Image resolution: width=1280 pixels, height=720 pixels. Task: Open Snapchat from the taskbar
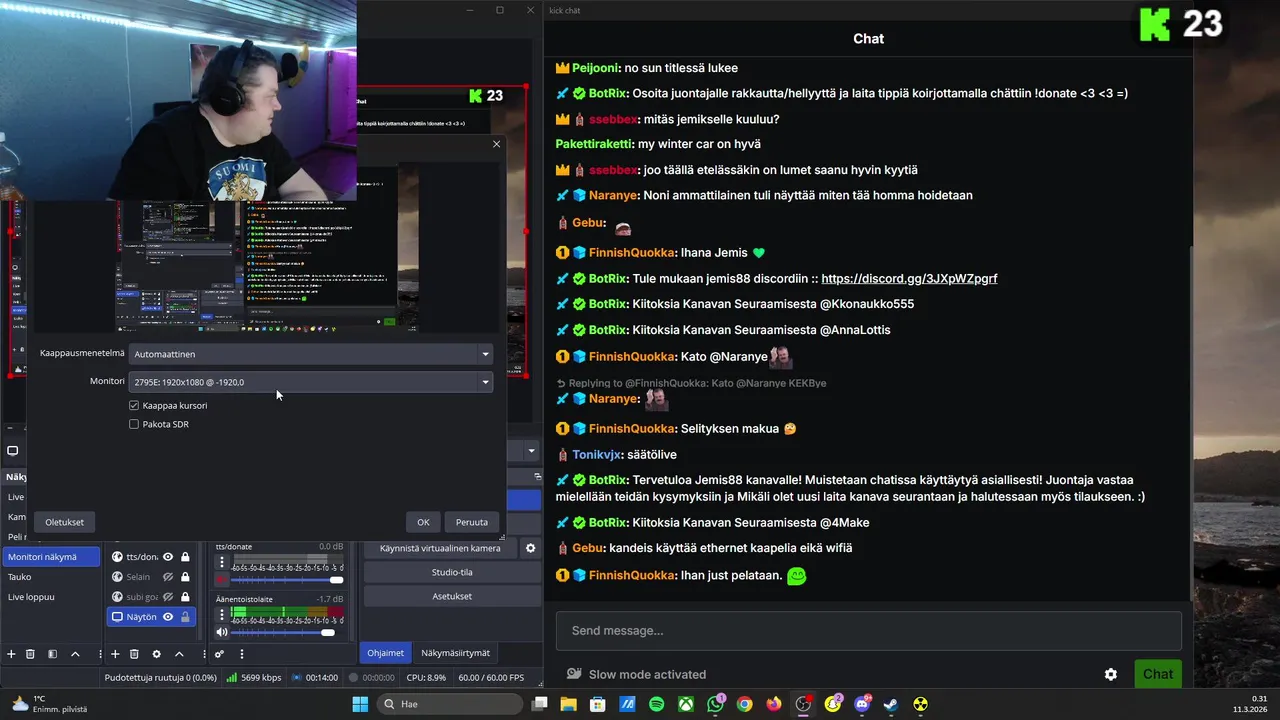pos(832,704)
